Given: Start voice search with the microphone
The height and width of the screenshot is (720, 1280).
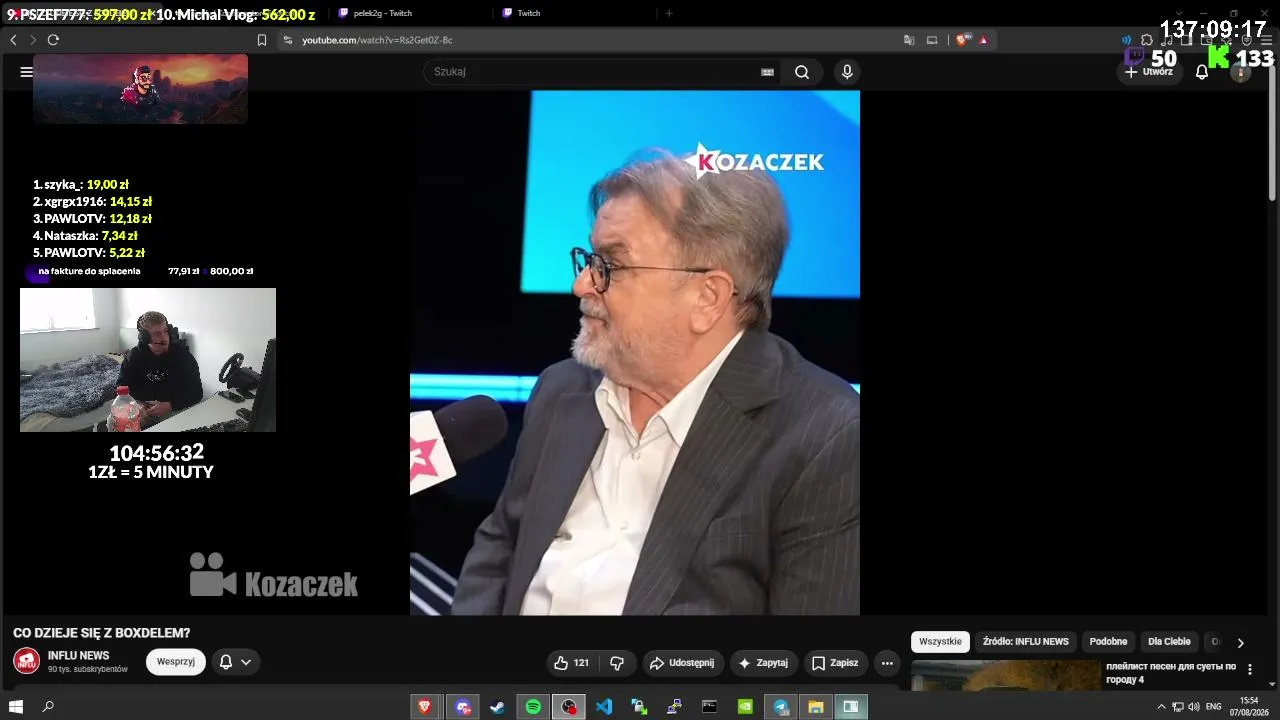Looking at the screenshot, I should click(847, 72).
